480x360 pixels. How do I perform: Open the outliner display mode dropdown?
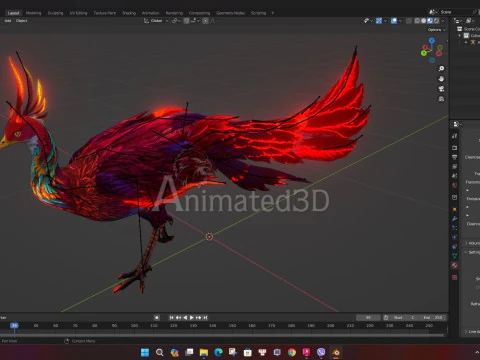pos(458,21)
